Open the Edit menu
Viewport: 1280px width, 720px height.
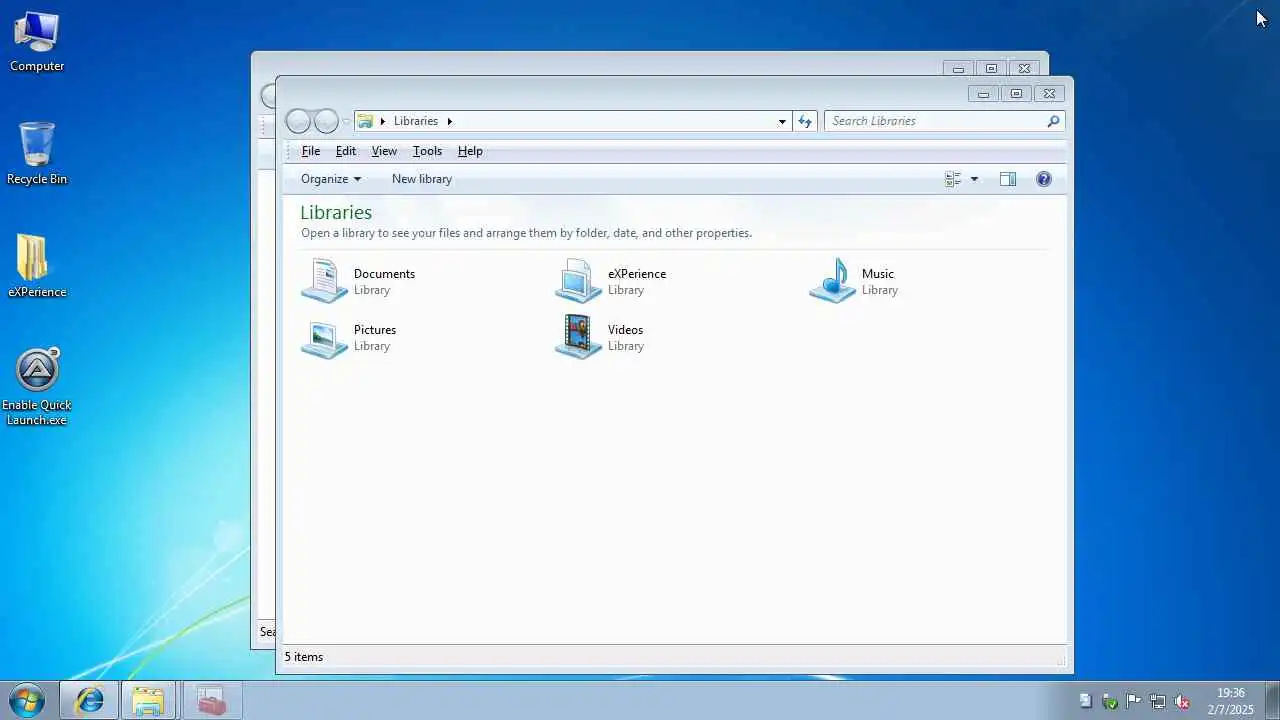click(x=346, y=151)
